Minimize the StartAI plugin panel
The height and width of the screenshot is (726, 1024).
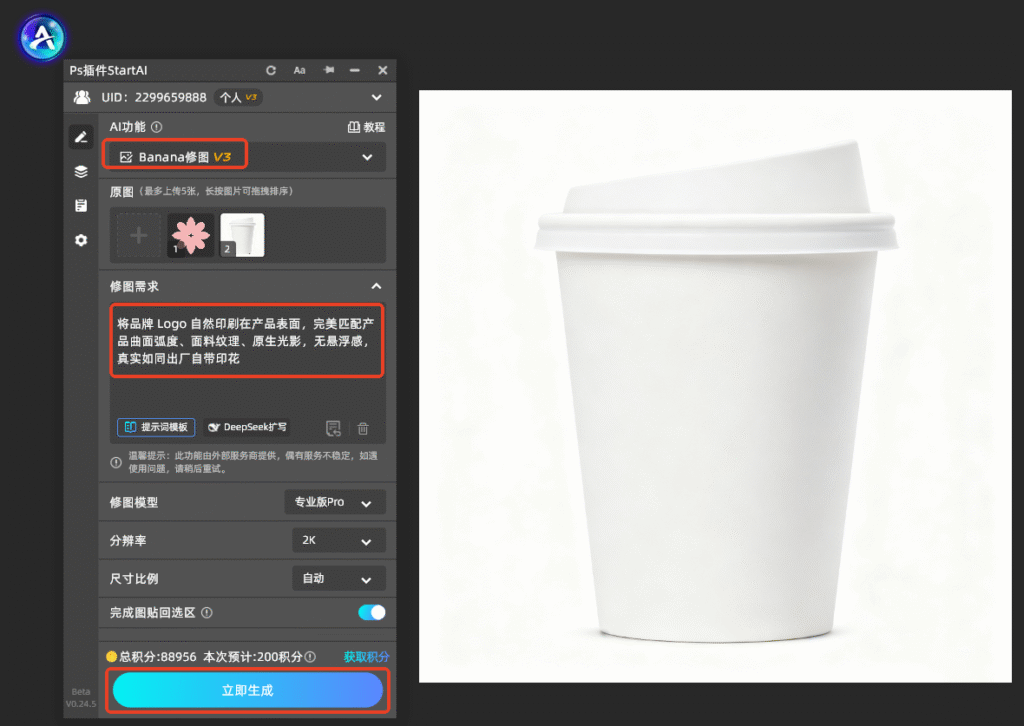355,71
